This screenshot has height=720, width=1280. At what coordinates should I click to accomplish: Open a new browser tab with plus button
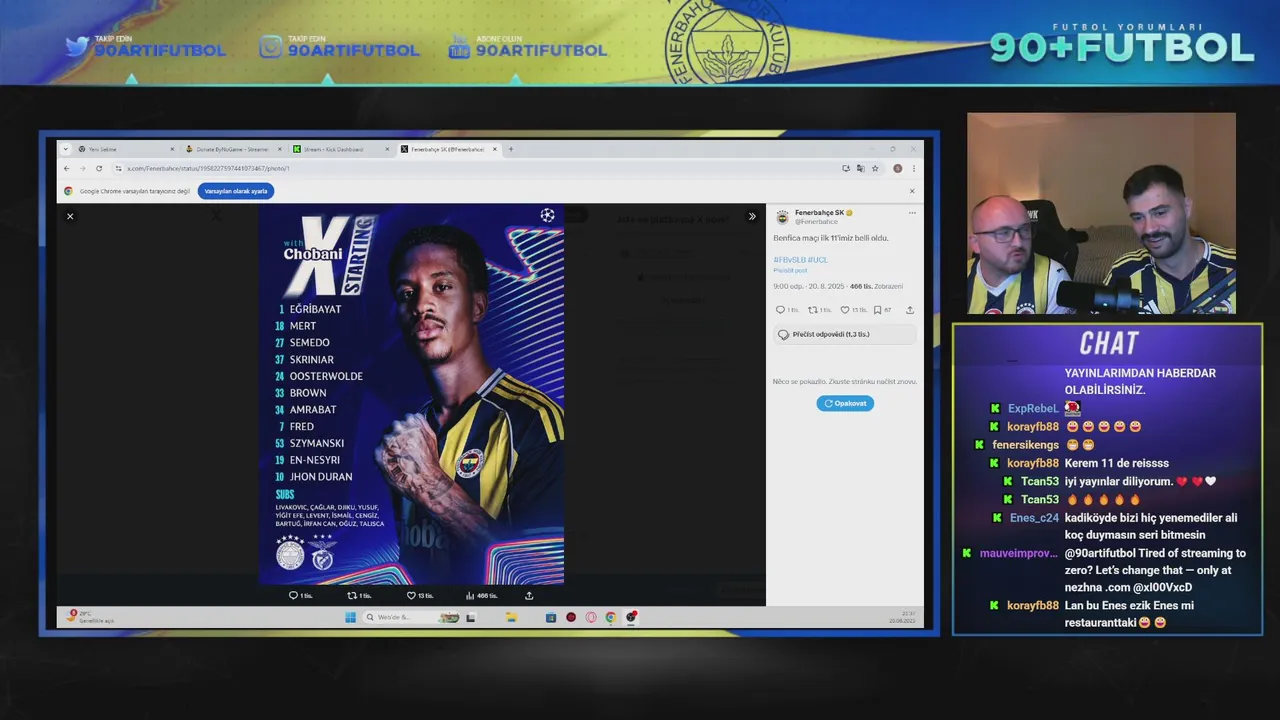[511, 149]
